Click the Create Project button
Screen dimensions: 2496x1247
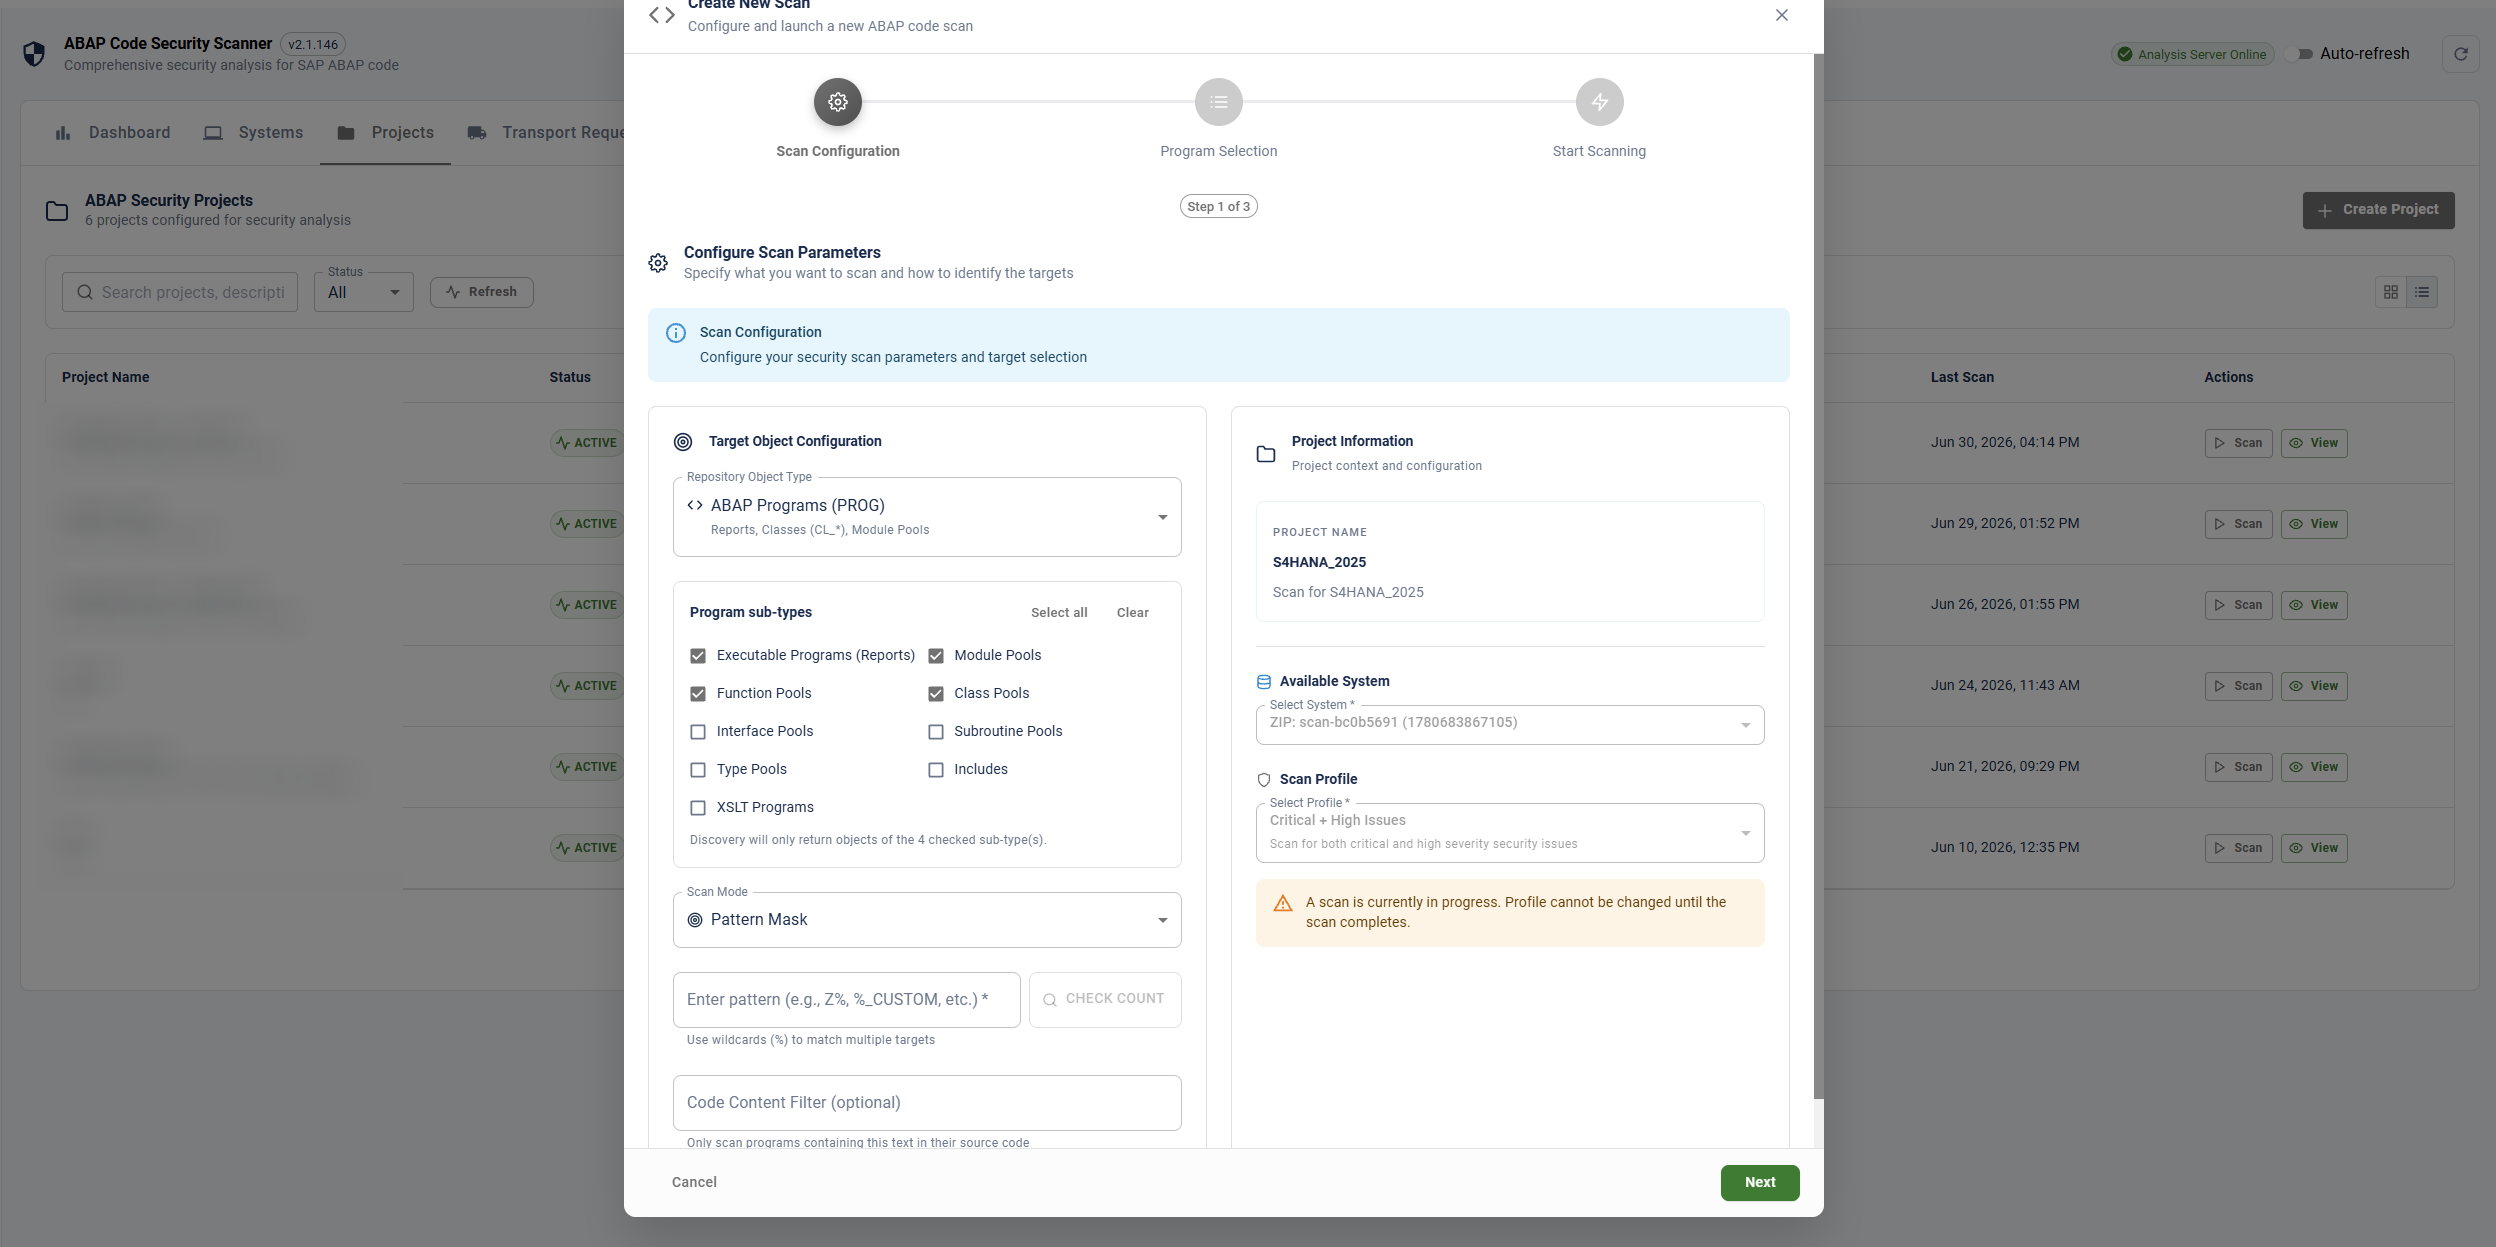(2378, 210)
